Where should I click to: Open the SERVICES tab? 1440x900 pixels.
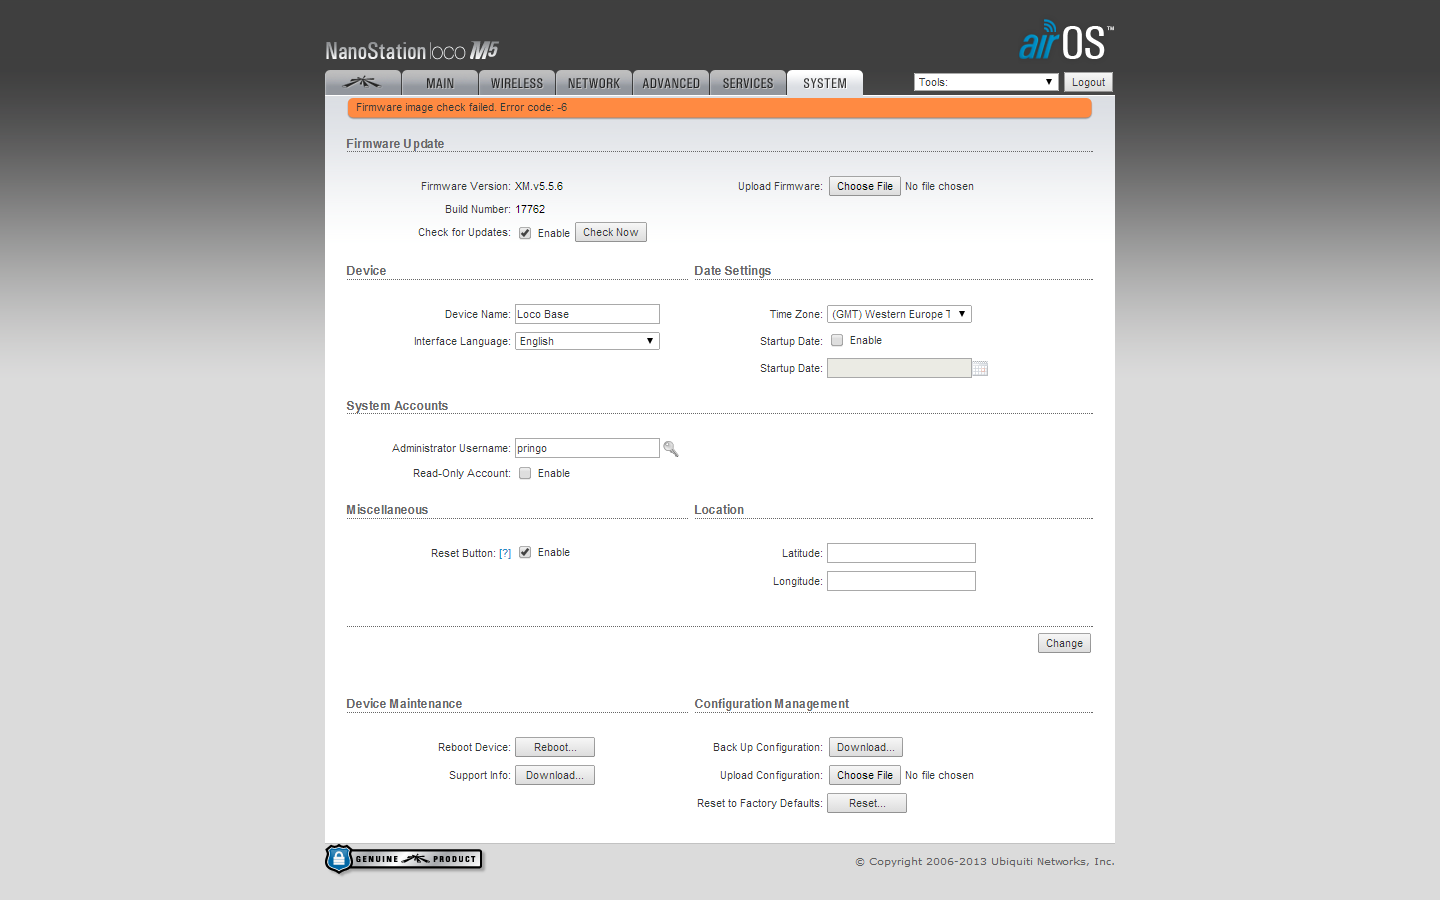tap(748, 83)
